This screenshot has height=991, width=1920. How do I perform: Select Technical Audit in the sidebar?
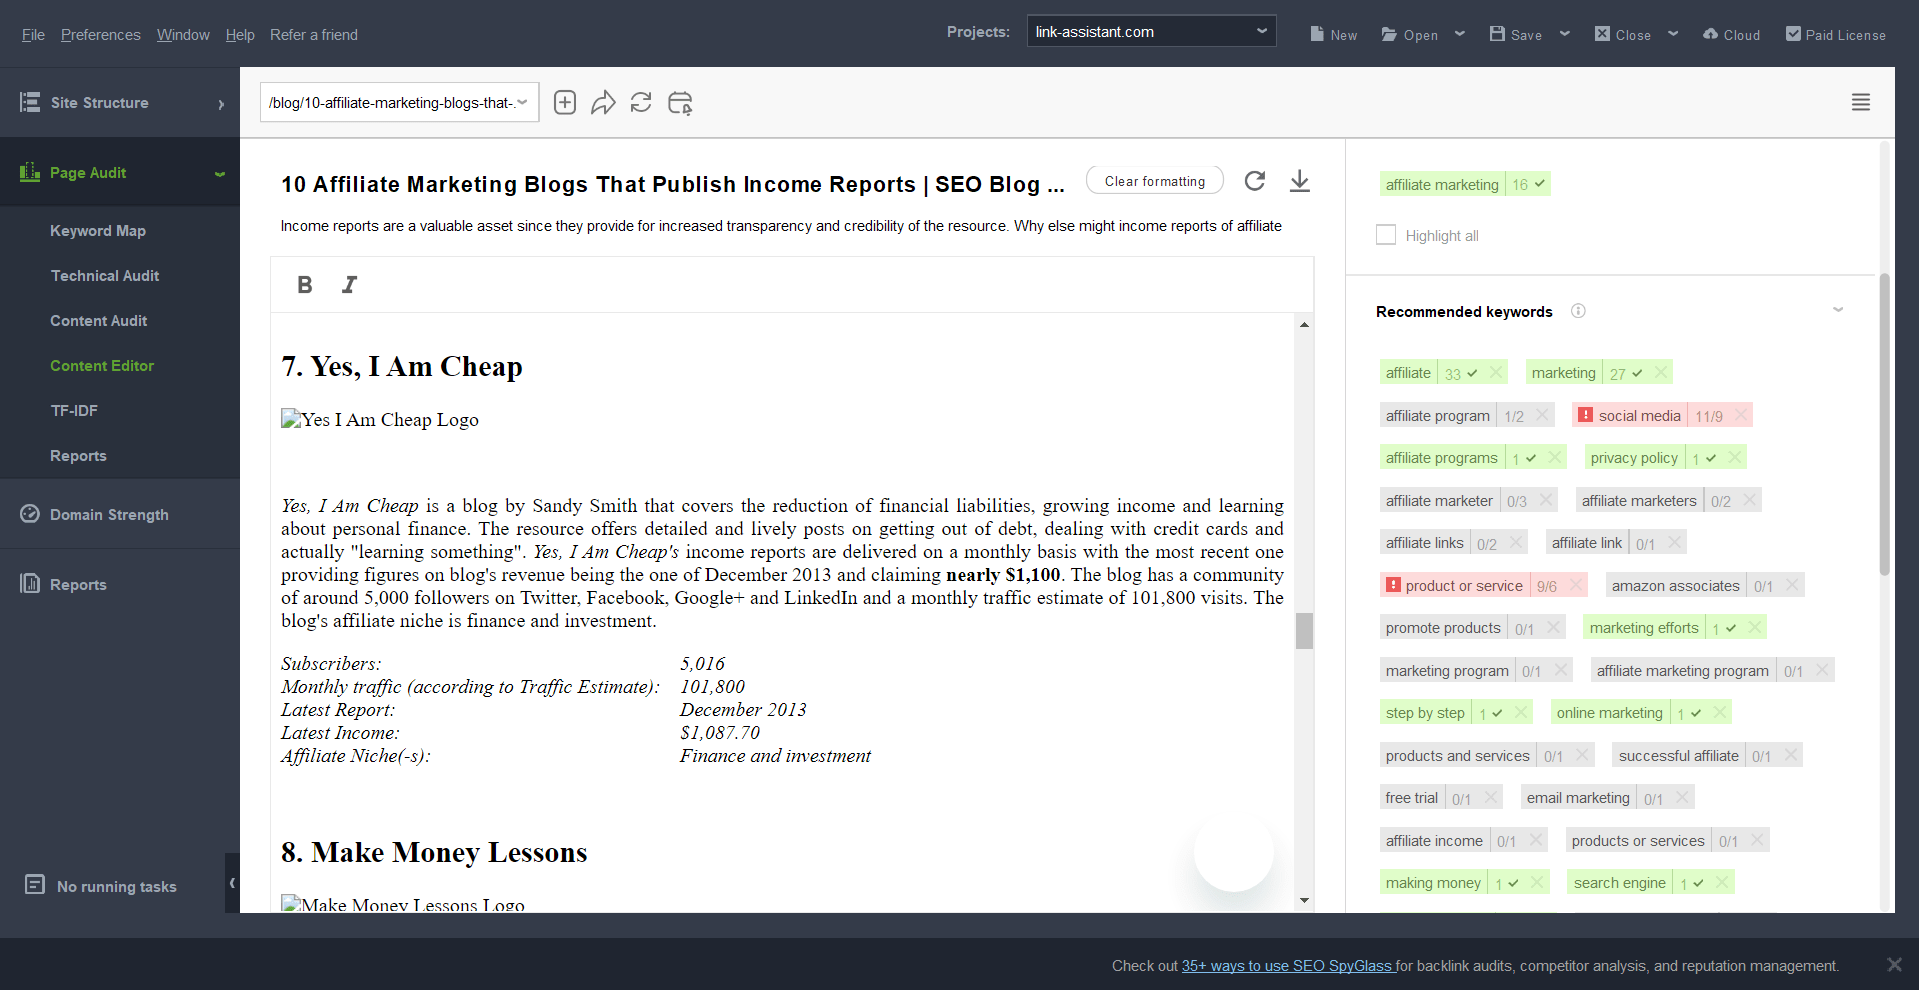(105, 276)
